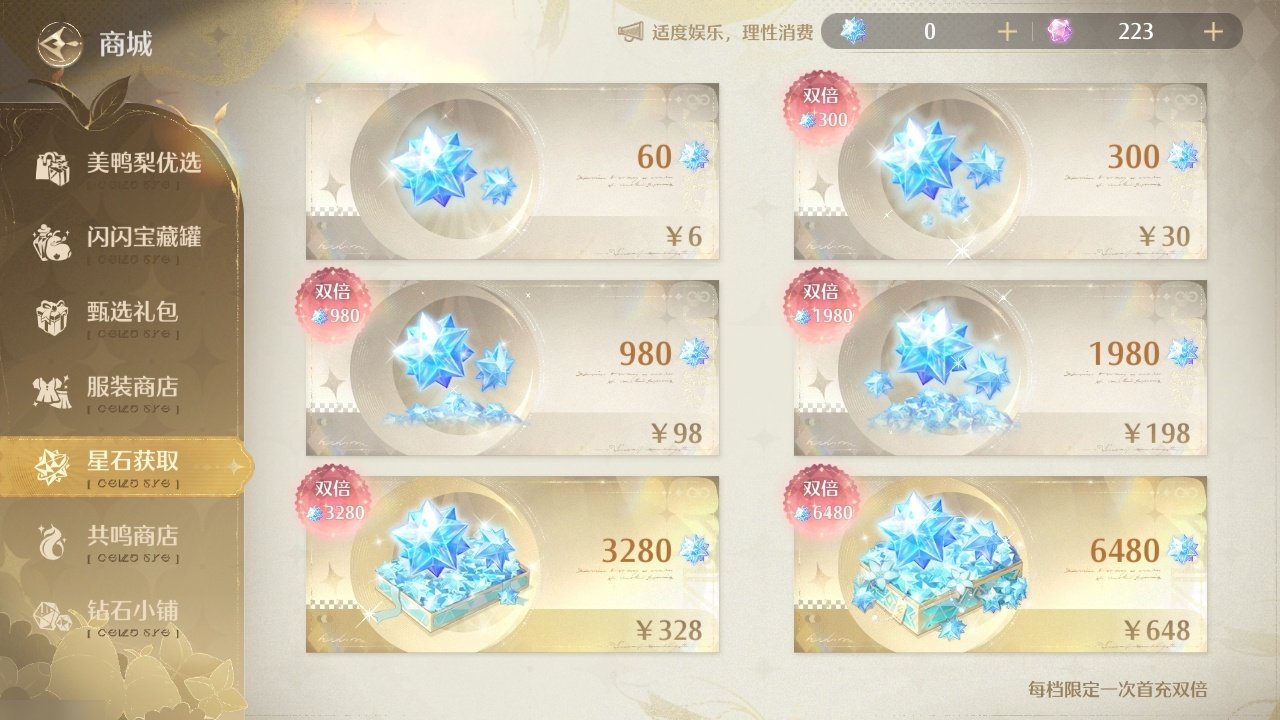The image size is (1280, 720).
Task: Select the 6480 star stones box for ¥648
Action: click(1000, 564)
